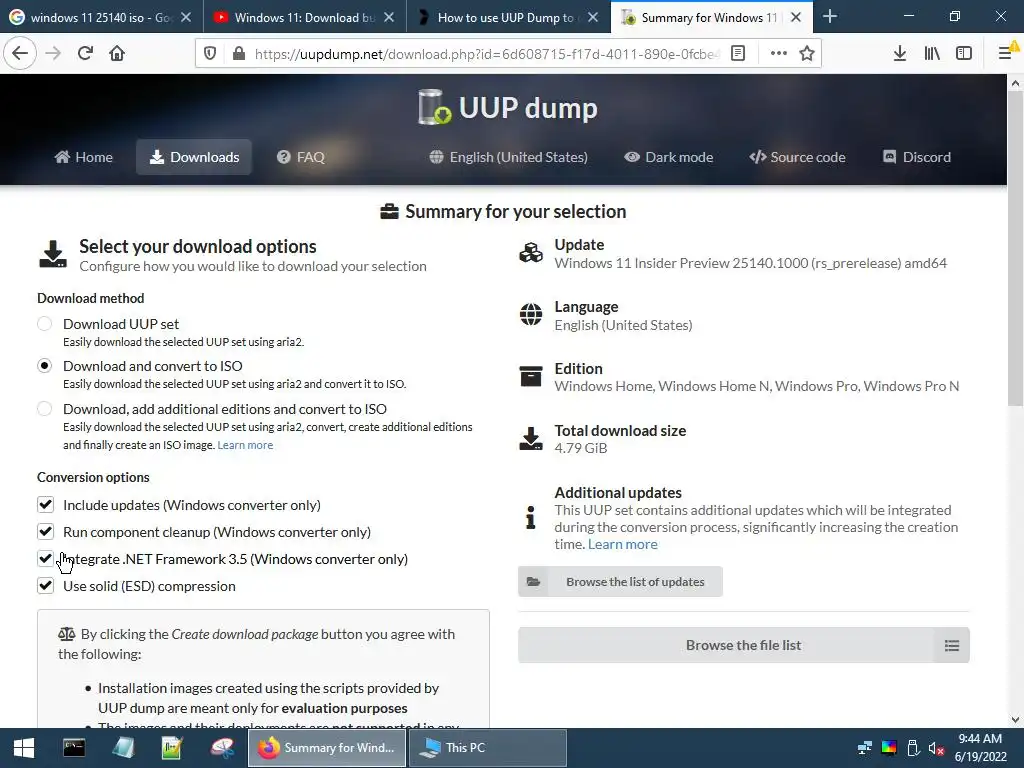
Task: Click the page vertical scrollbar thumb
Action: [1015, 248]
